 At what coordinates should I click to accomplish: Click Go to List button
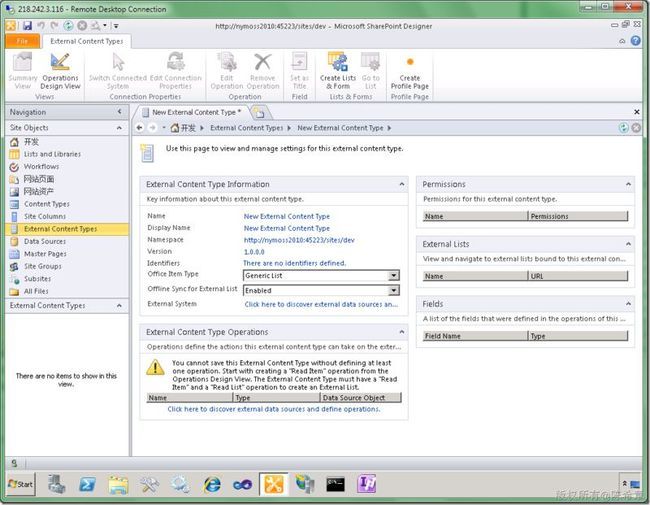click(370, 71)
